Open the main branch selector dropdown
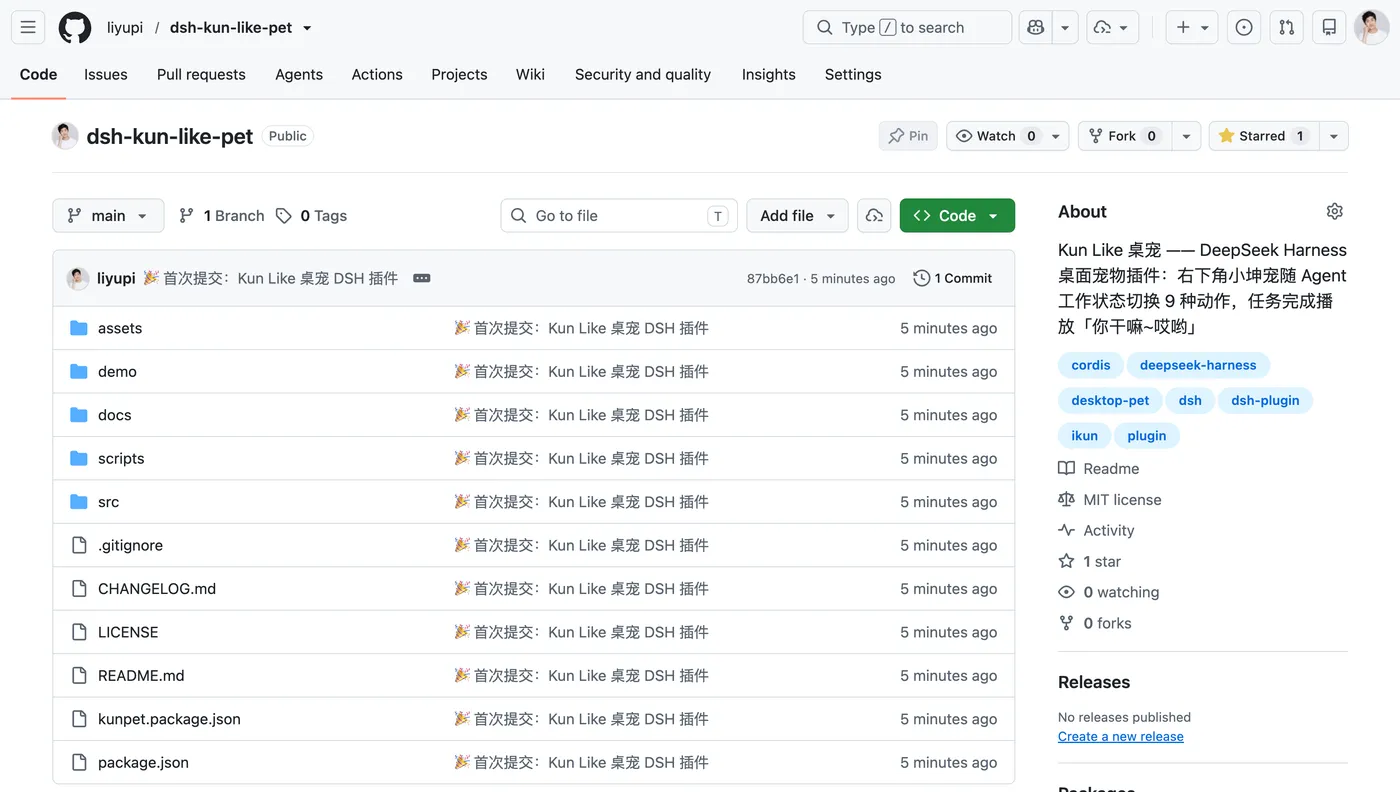 click(x=108, y=216)
